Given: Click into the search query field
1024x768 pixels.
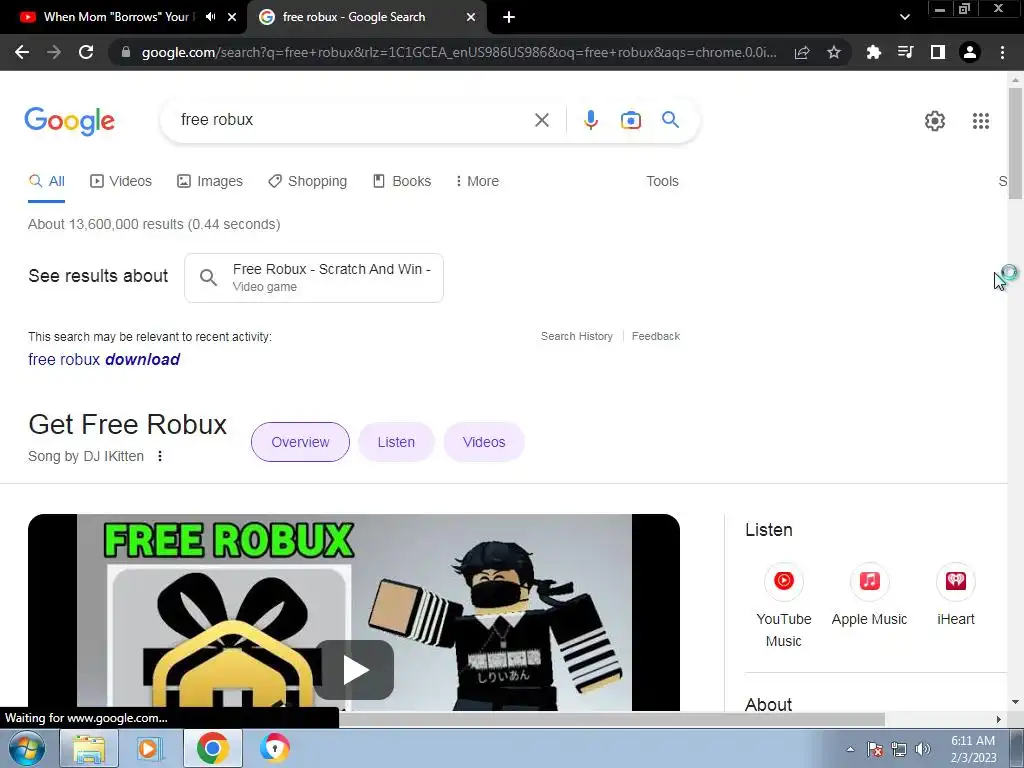Looking at the screenshot, I should pos(353,120).
